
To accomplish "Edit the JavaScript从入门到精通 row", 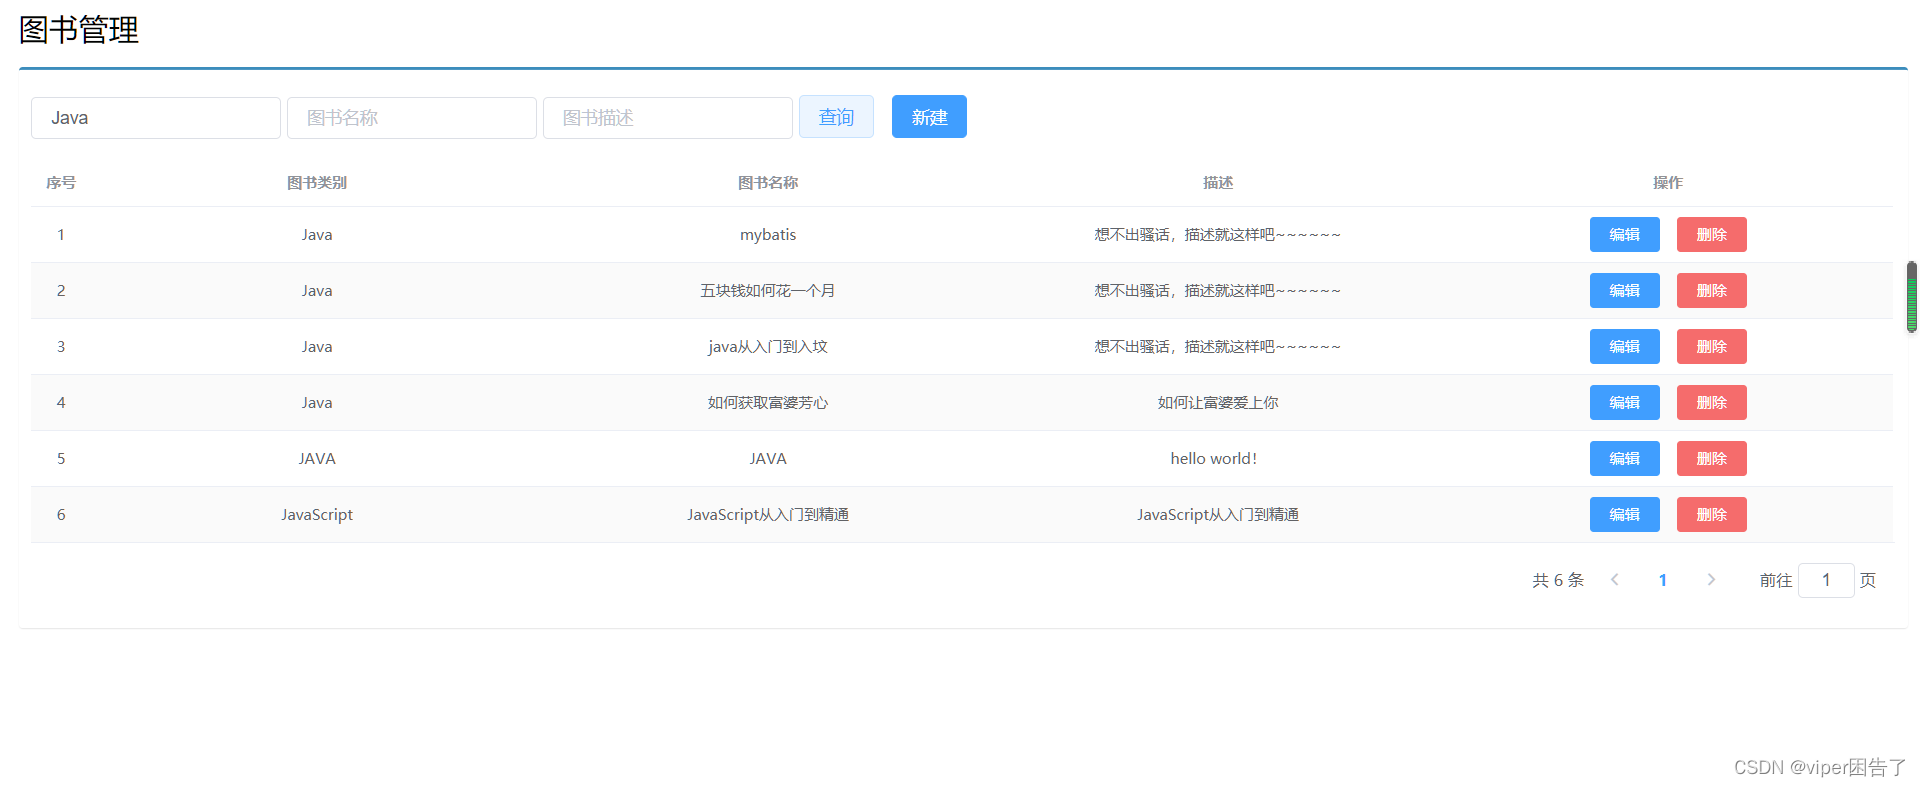I will click(x=1625, y=515).
